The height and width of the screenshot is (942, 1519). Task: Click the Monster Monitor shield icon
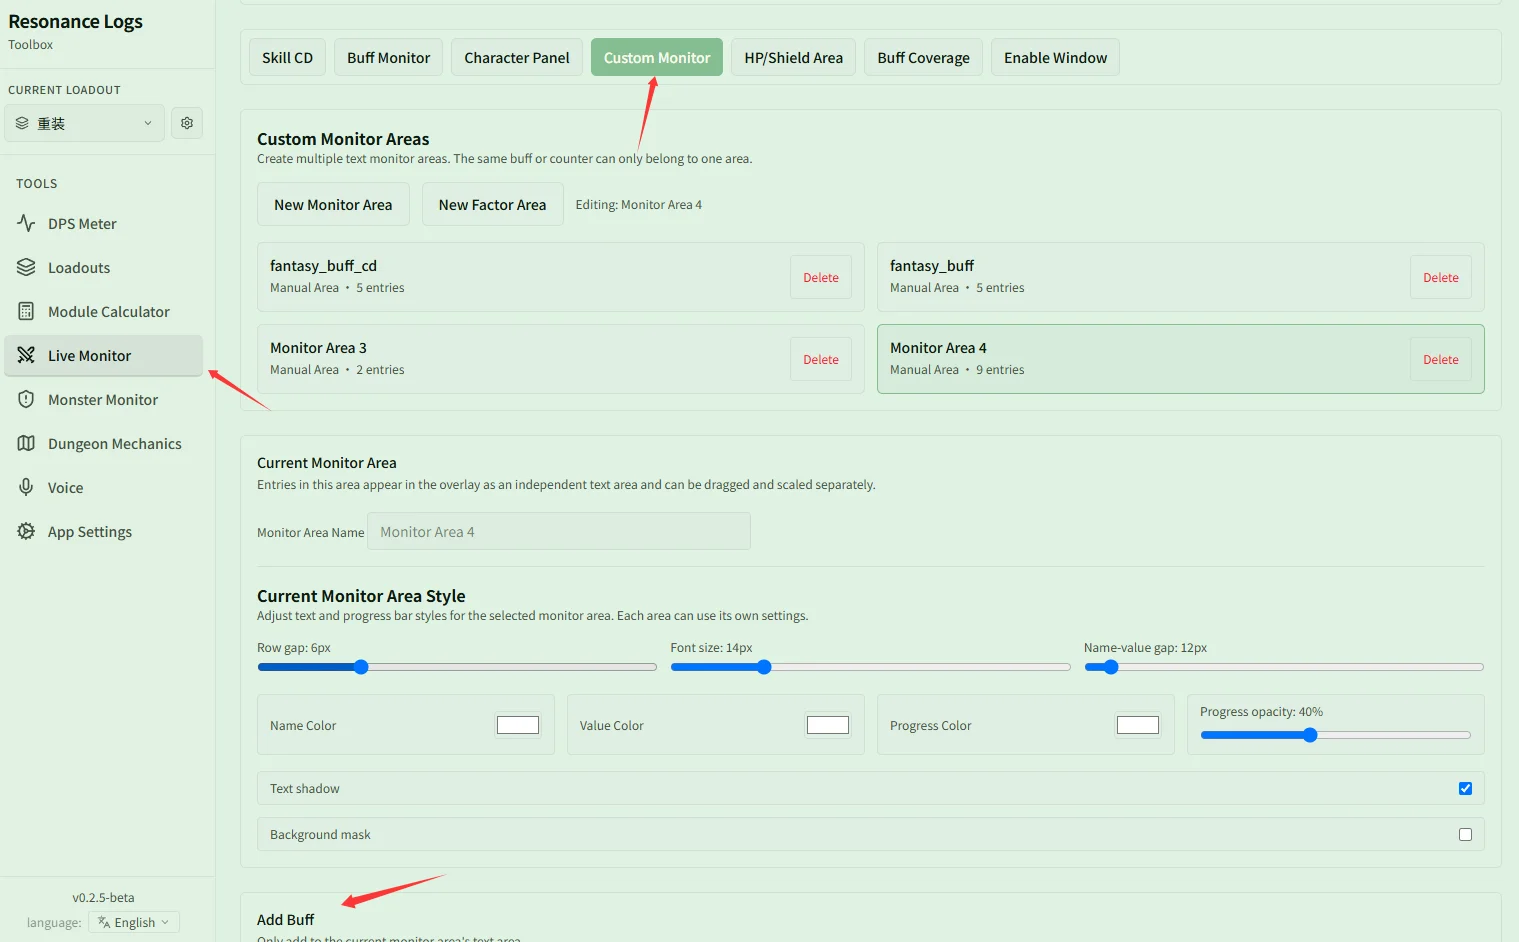[x=26, y=399]
